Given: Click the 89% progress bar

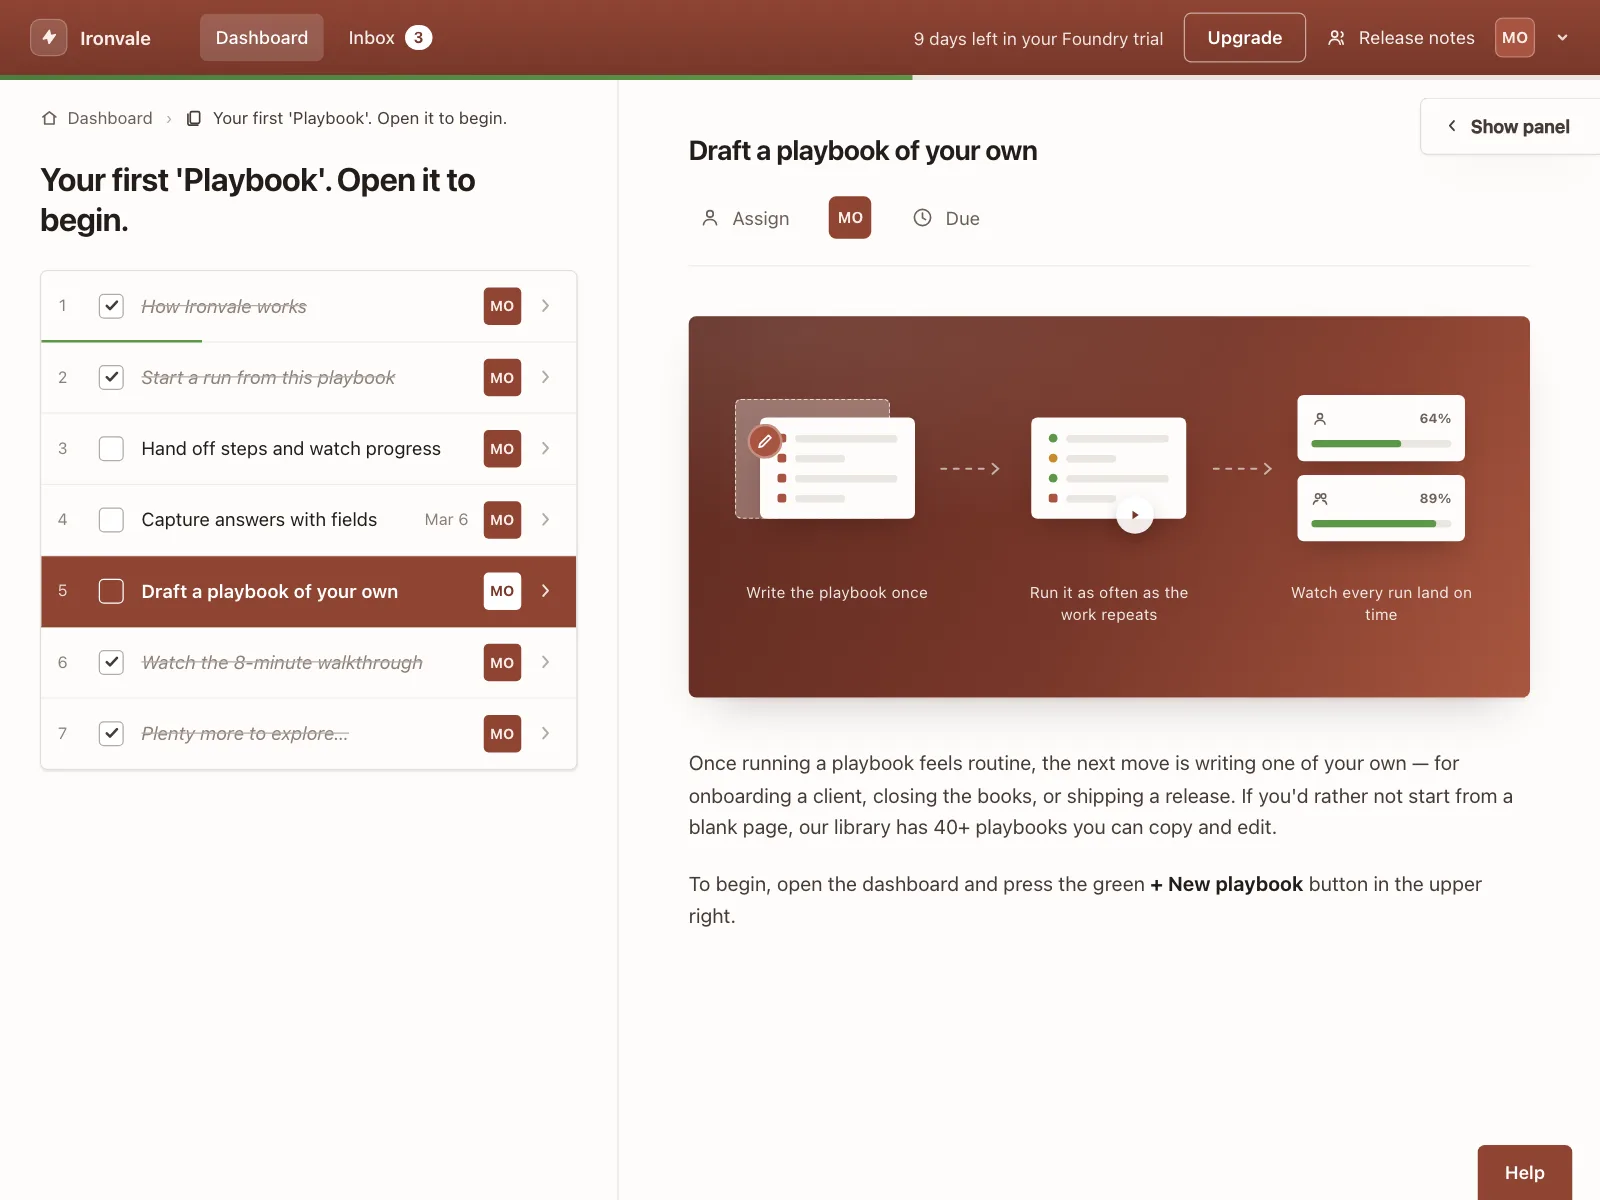Looking at the screenshot, I should pyautogui.click(x=1381, y=524).
